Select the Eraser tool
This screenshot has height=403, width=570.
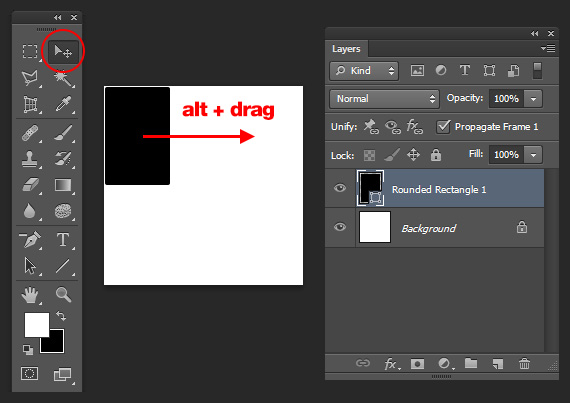coord(31,185)
